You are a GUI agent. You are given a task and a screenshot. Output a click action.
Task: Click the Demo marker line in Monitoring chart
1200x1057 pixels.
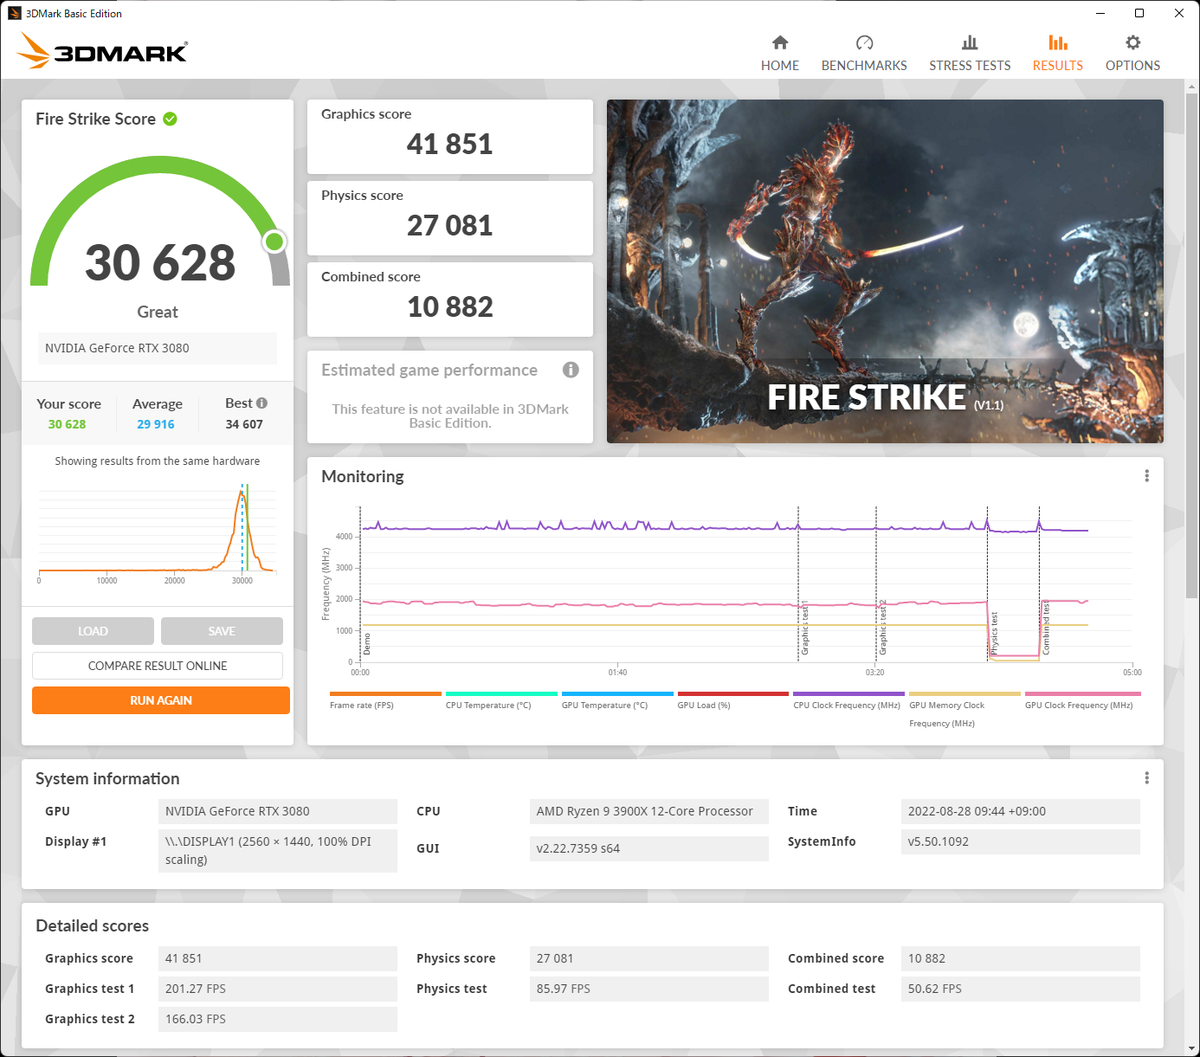tap(361, 582)
